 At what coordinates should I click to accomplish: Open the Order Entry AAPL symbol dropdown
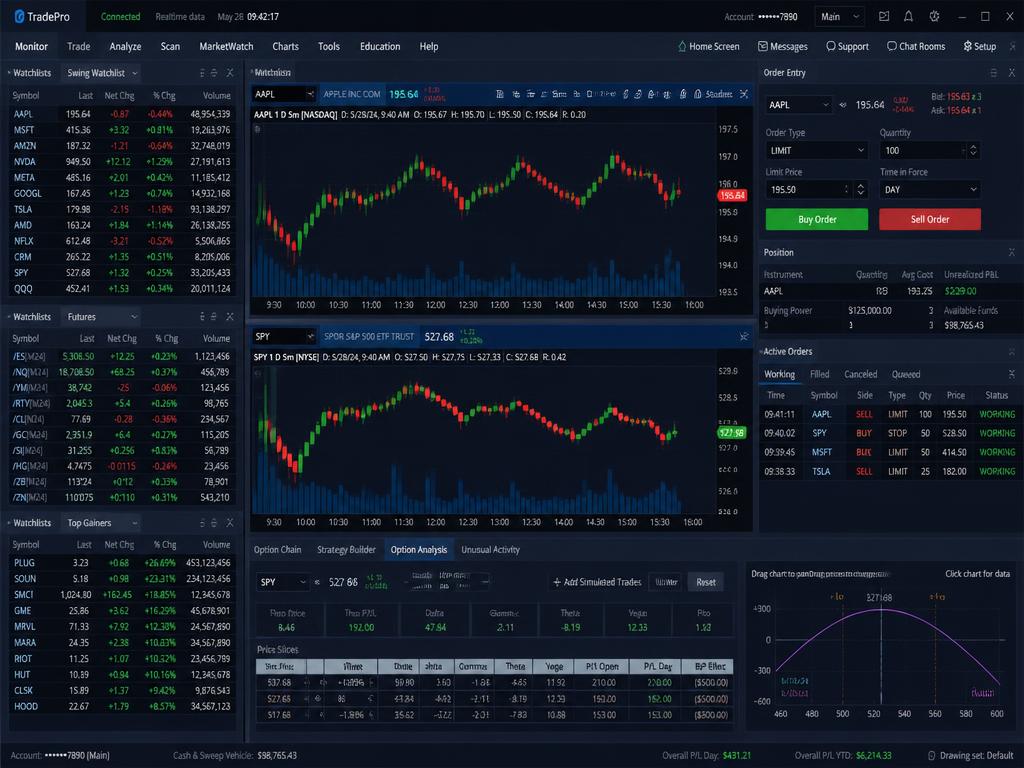point(799,104)
